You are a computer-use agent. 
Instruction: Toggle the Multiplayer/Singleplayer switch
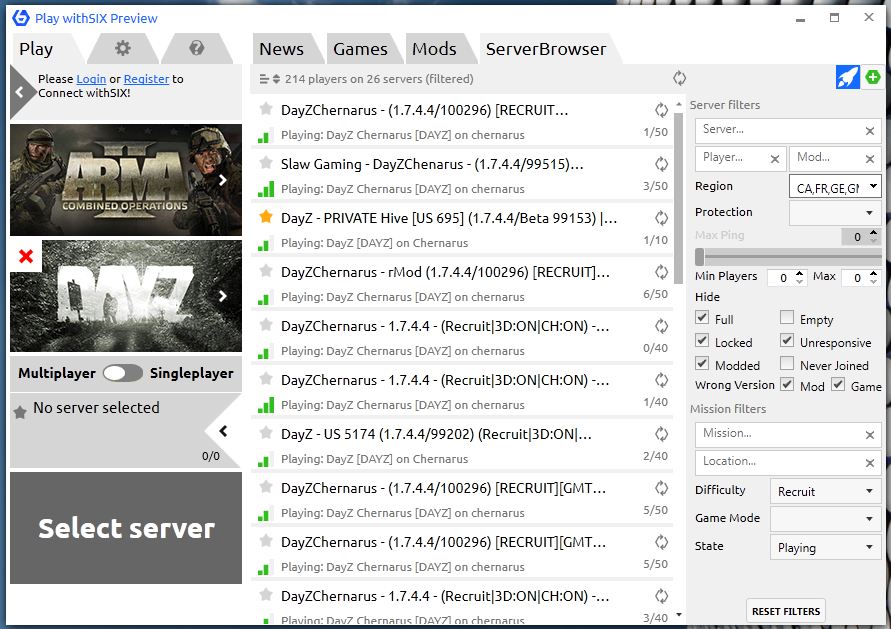[x=123, y=373]
